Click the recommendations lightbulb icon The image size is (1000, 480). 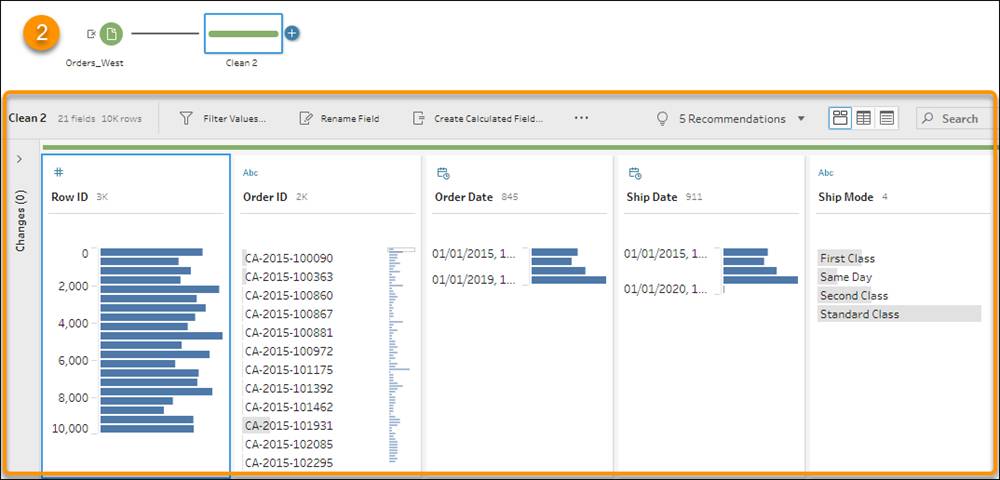[x=663, y=119]
